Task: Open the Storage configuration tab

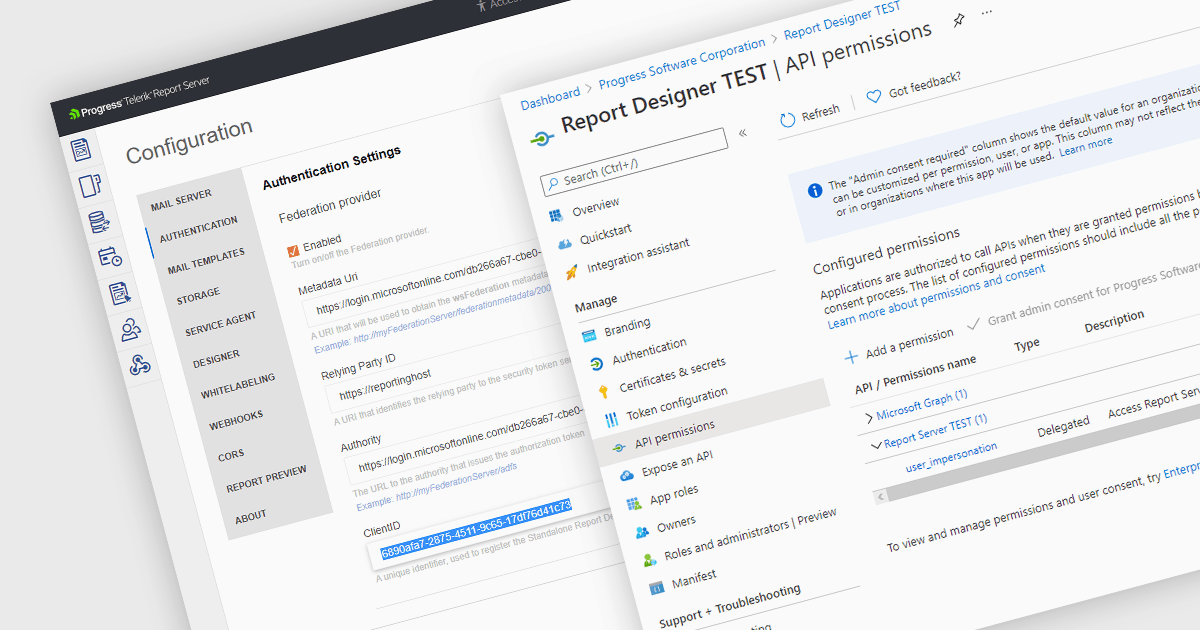Action: tap(198, 296)
